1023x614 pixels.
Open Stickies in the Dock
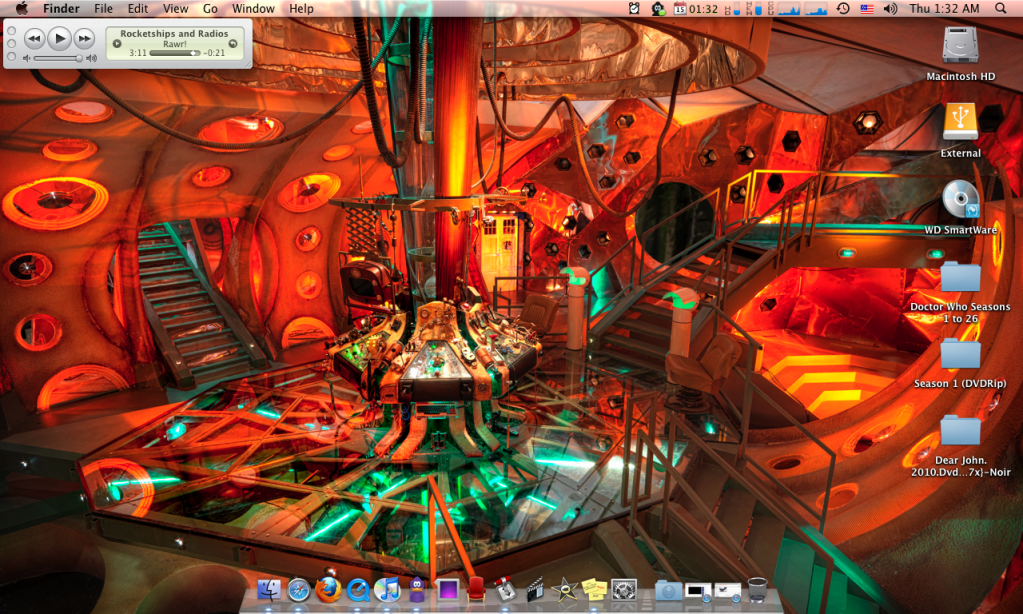594,590
